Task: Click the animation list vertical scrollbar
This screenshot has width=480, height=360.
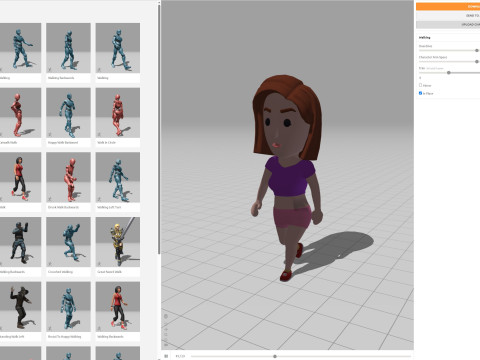Action: (159, 130)
